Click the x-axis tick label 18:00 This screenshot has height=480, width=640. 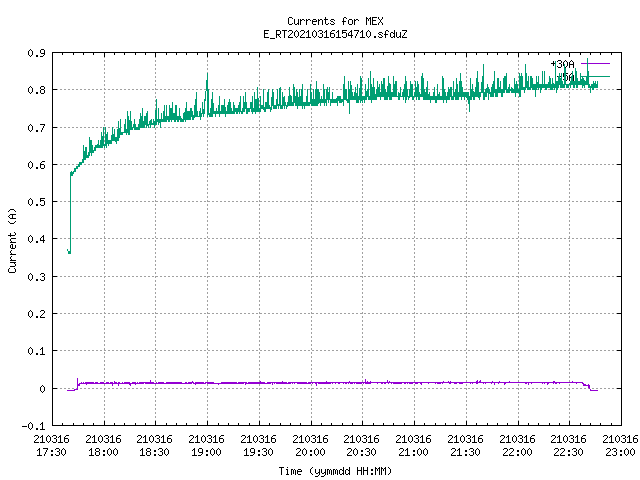tap(103, 452)
